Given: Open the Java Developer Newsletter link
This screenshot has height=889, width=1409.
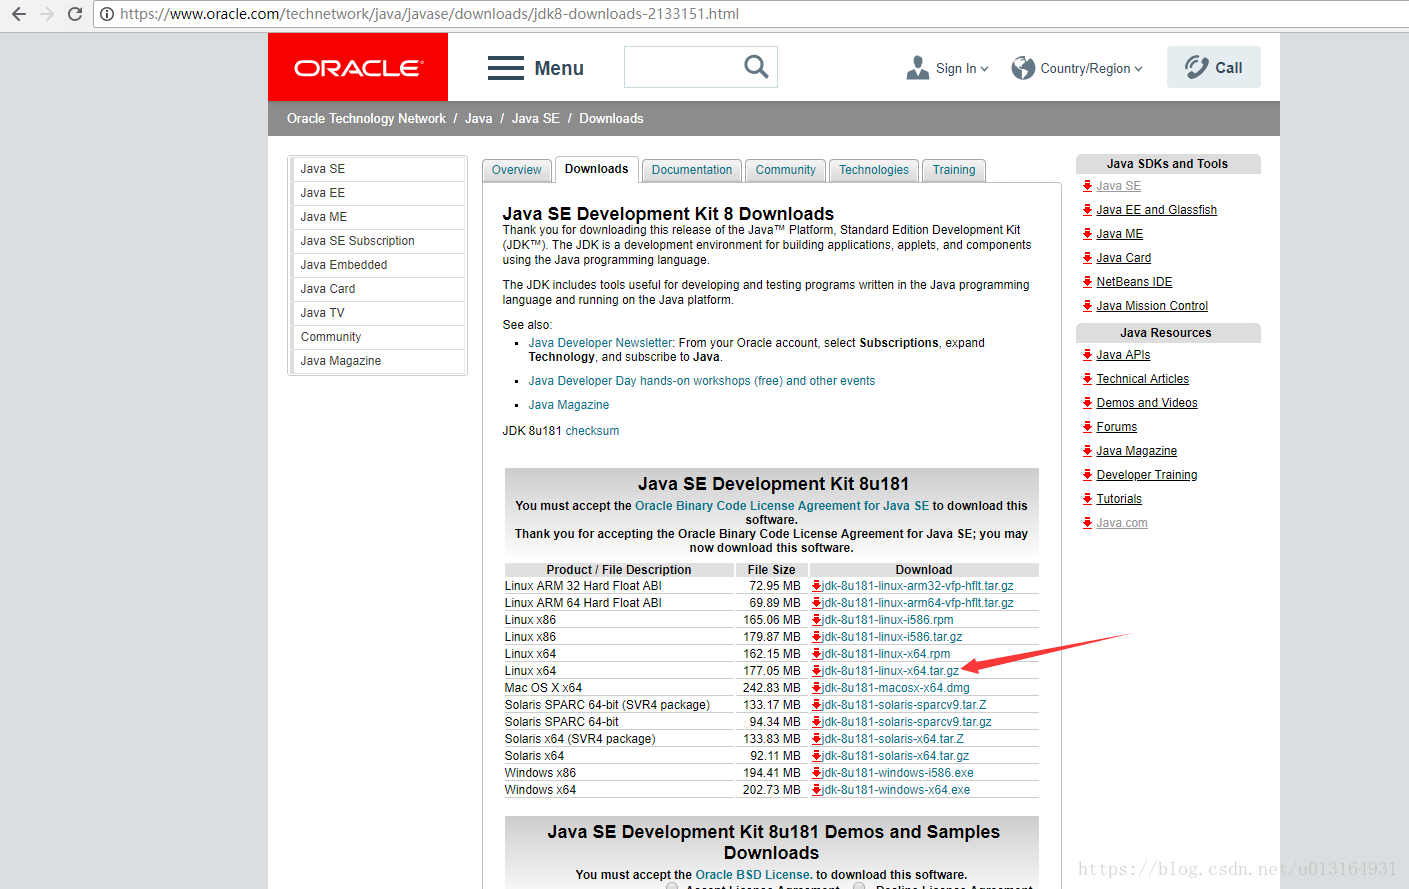Looking at the screenshot, I should point(601,343).
